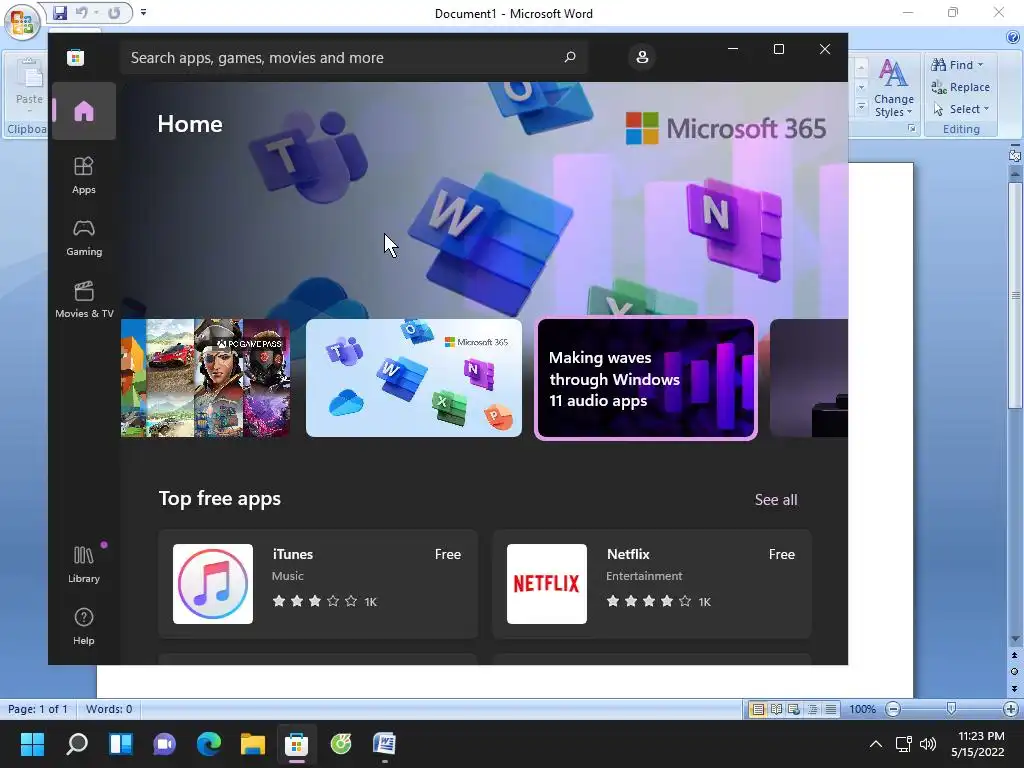Open File Explorer from the taskbar

(253, 744)
